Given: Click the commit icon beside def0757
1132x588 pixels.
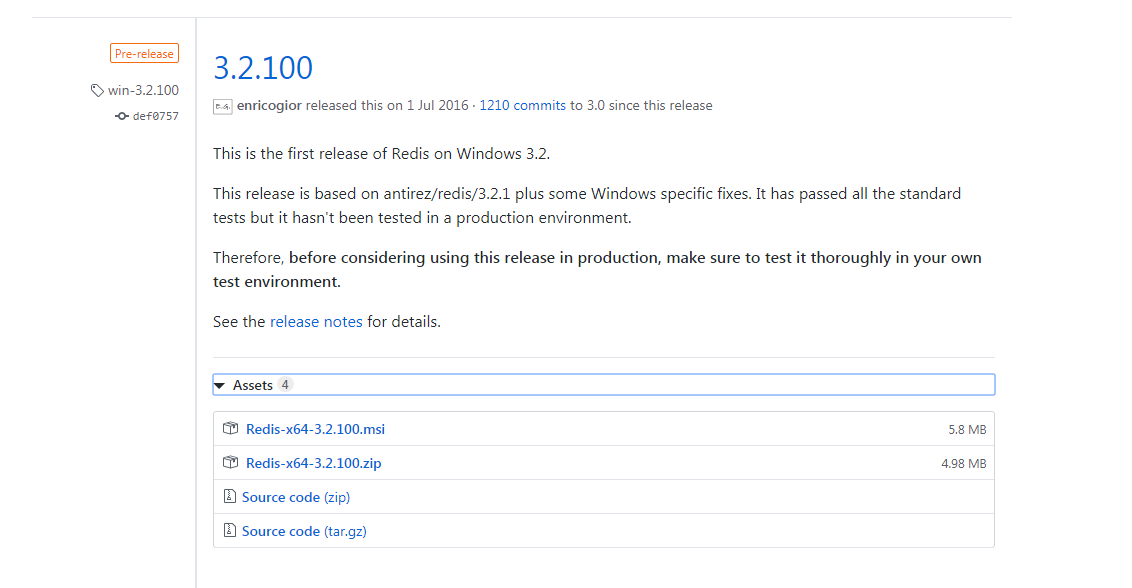Looking at the screenshot, I should [122, 116].
